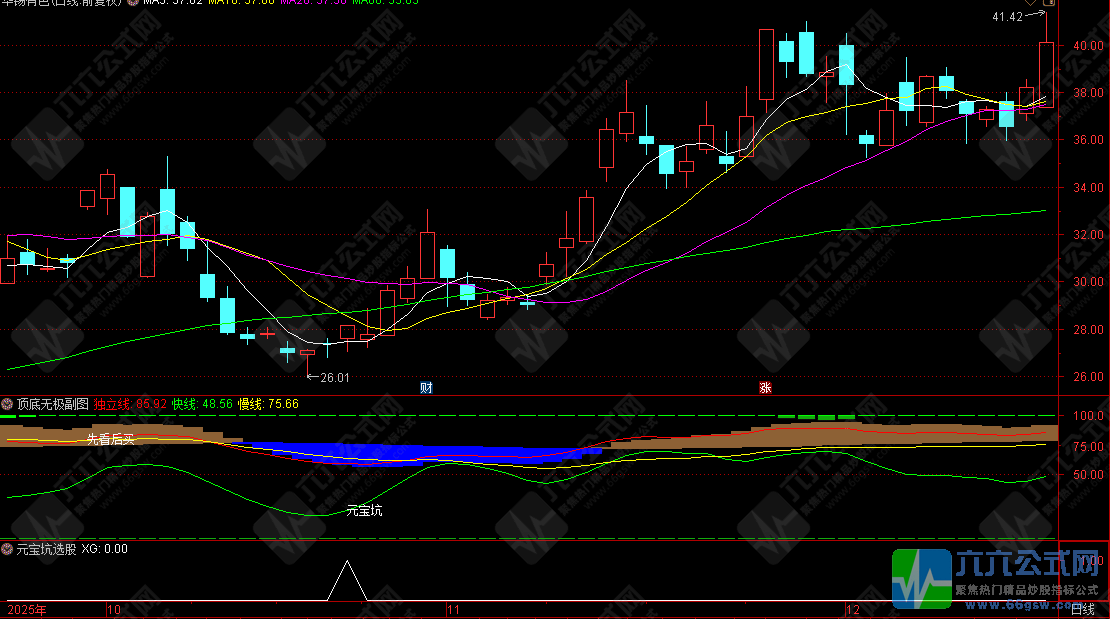This screenshot has height=619, width=1110.
Task: Click the 涨 event marker icon
Action: (766, 387)
